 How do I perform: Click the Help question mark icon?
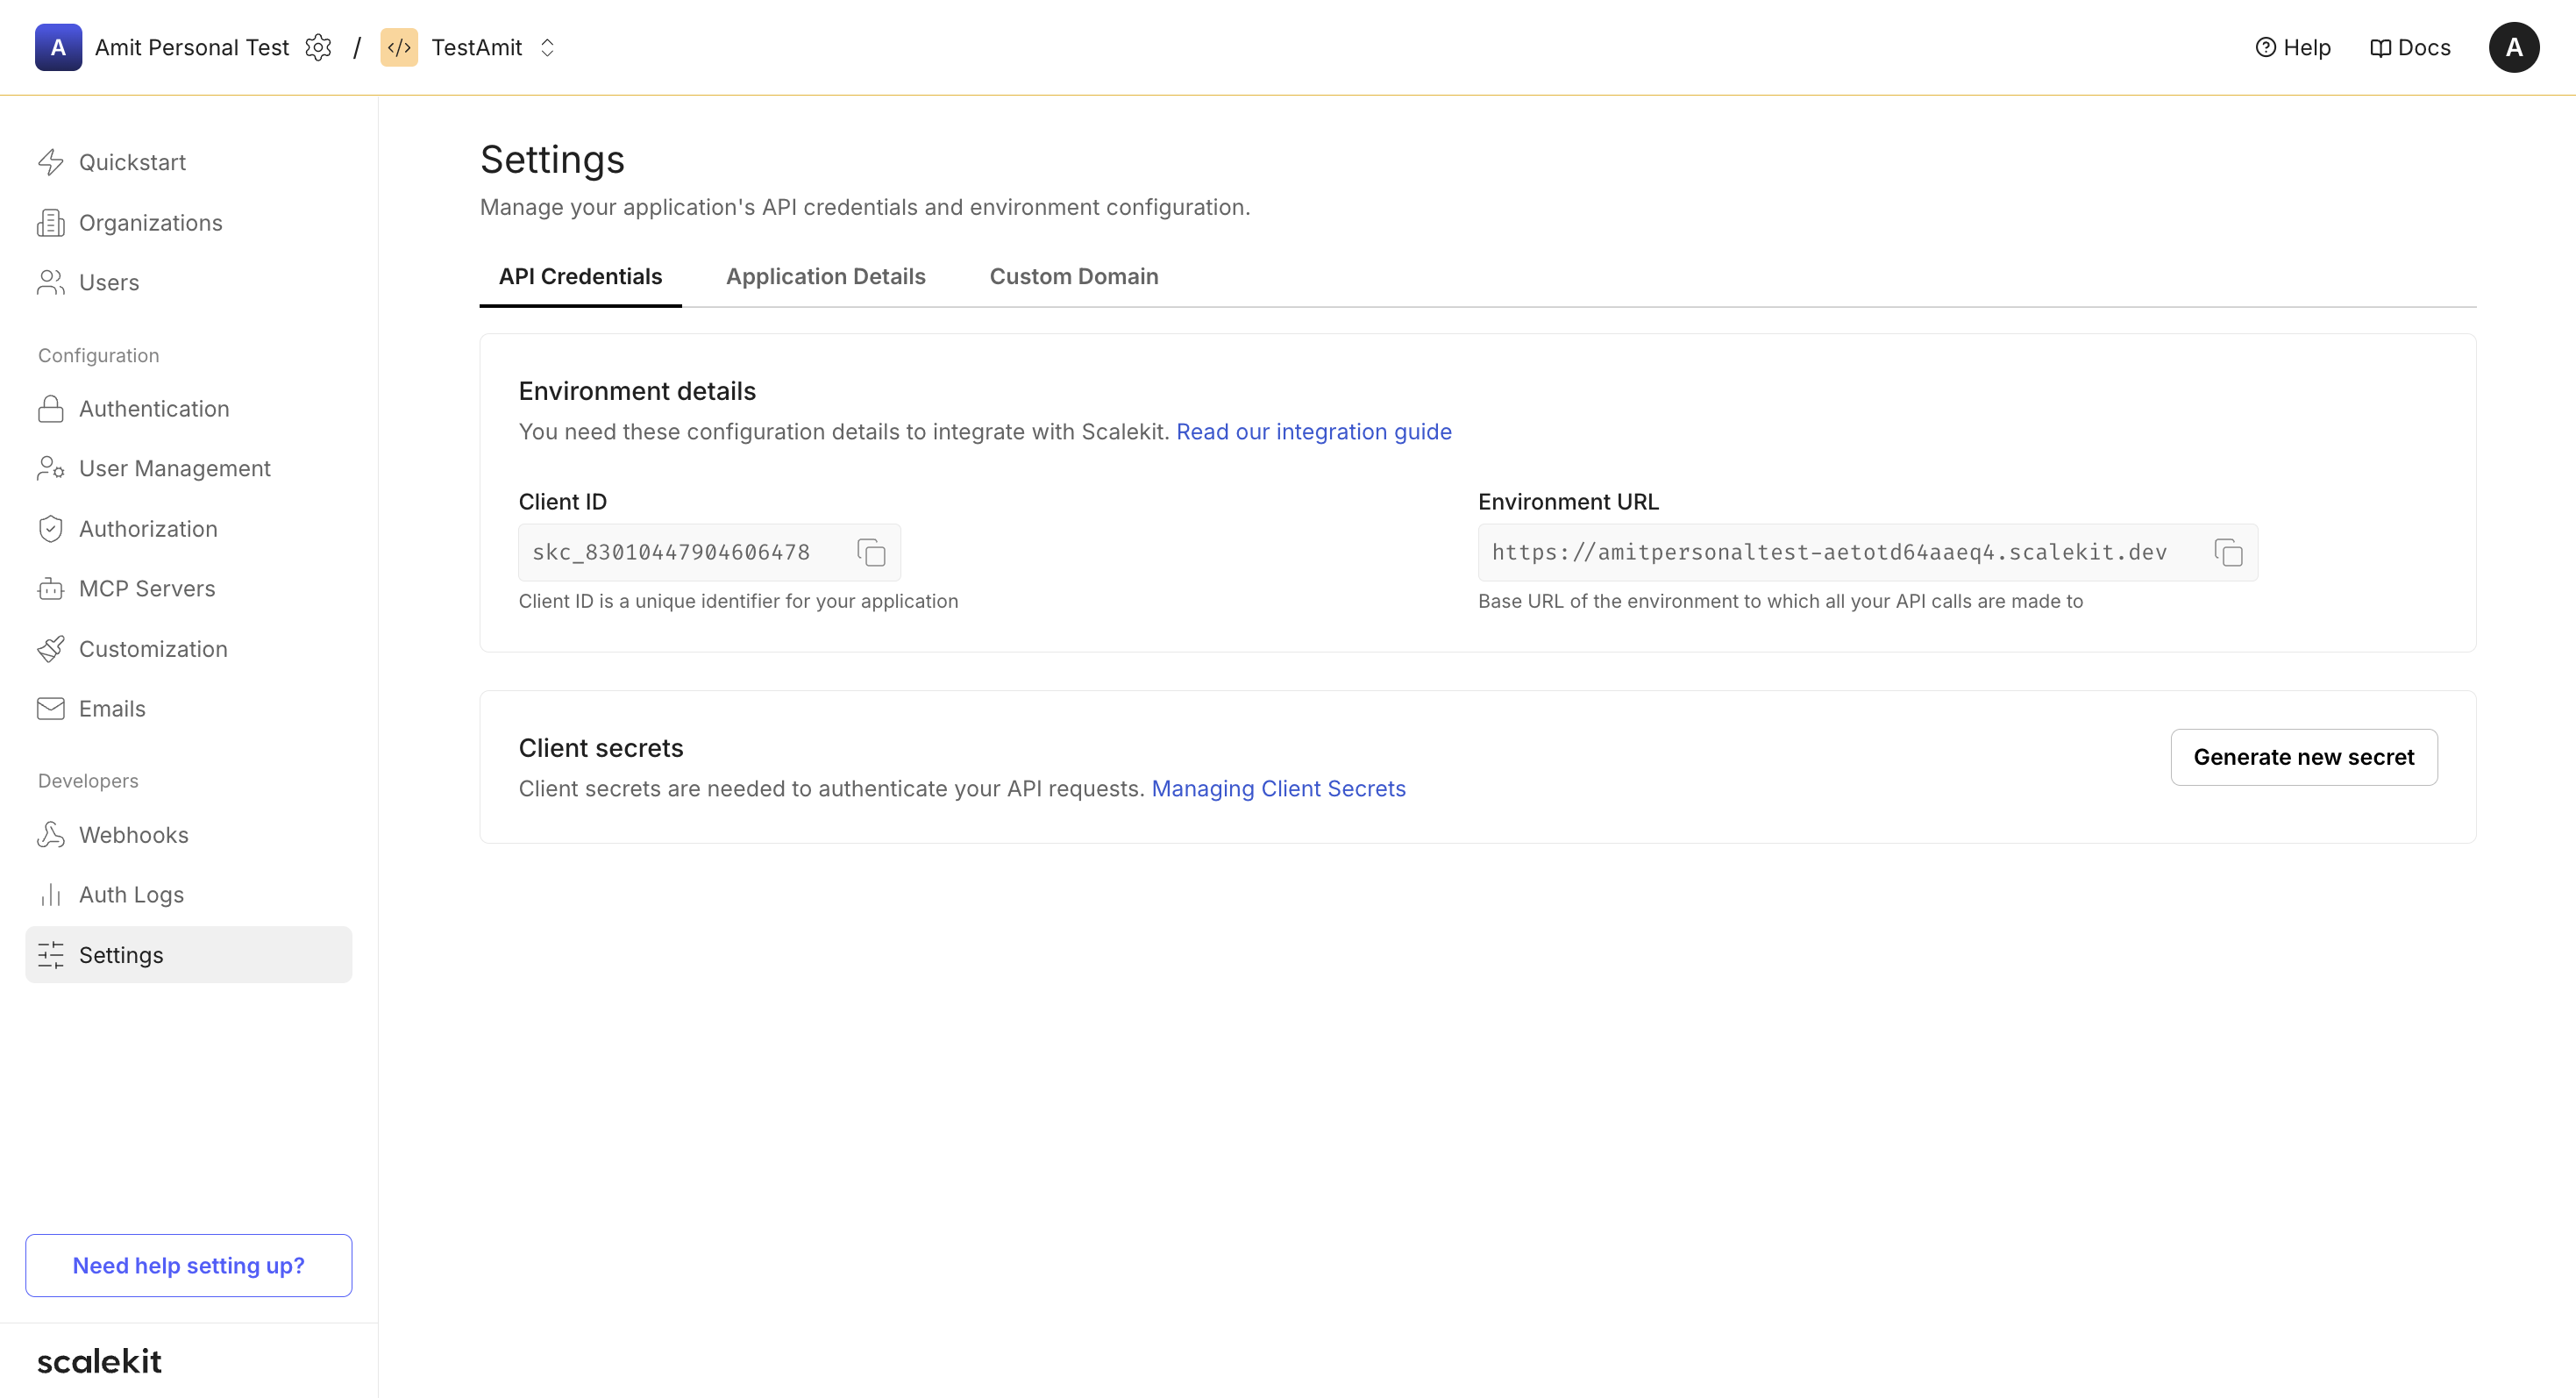coord(2265,47)
